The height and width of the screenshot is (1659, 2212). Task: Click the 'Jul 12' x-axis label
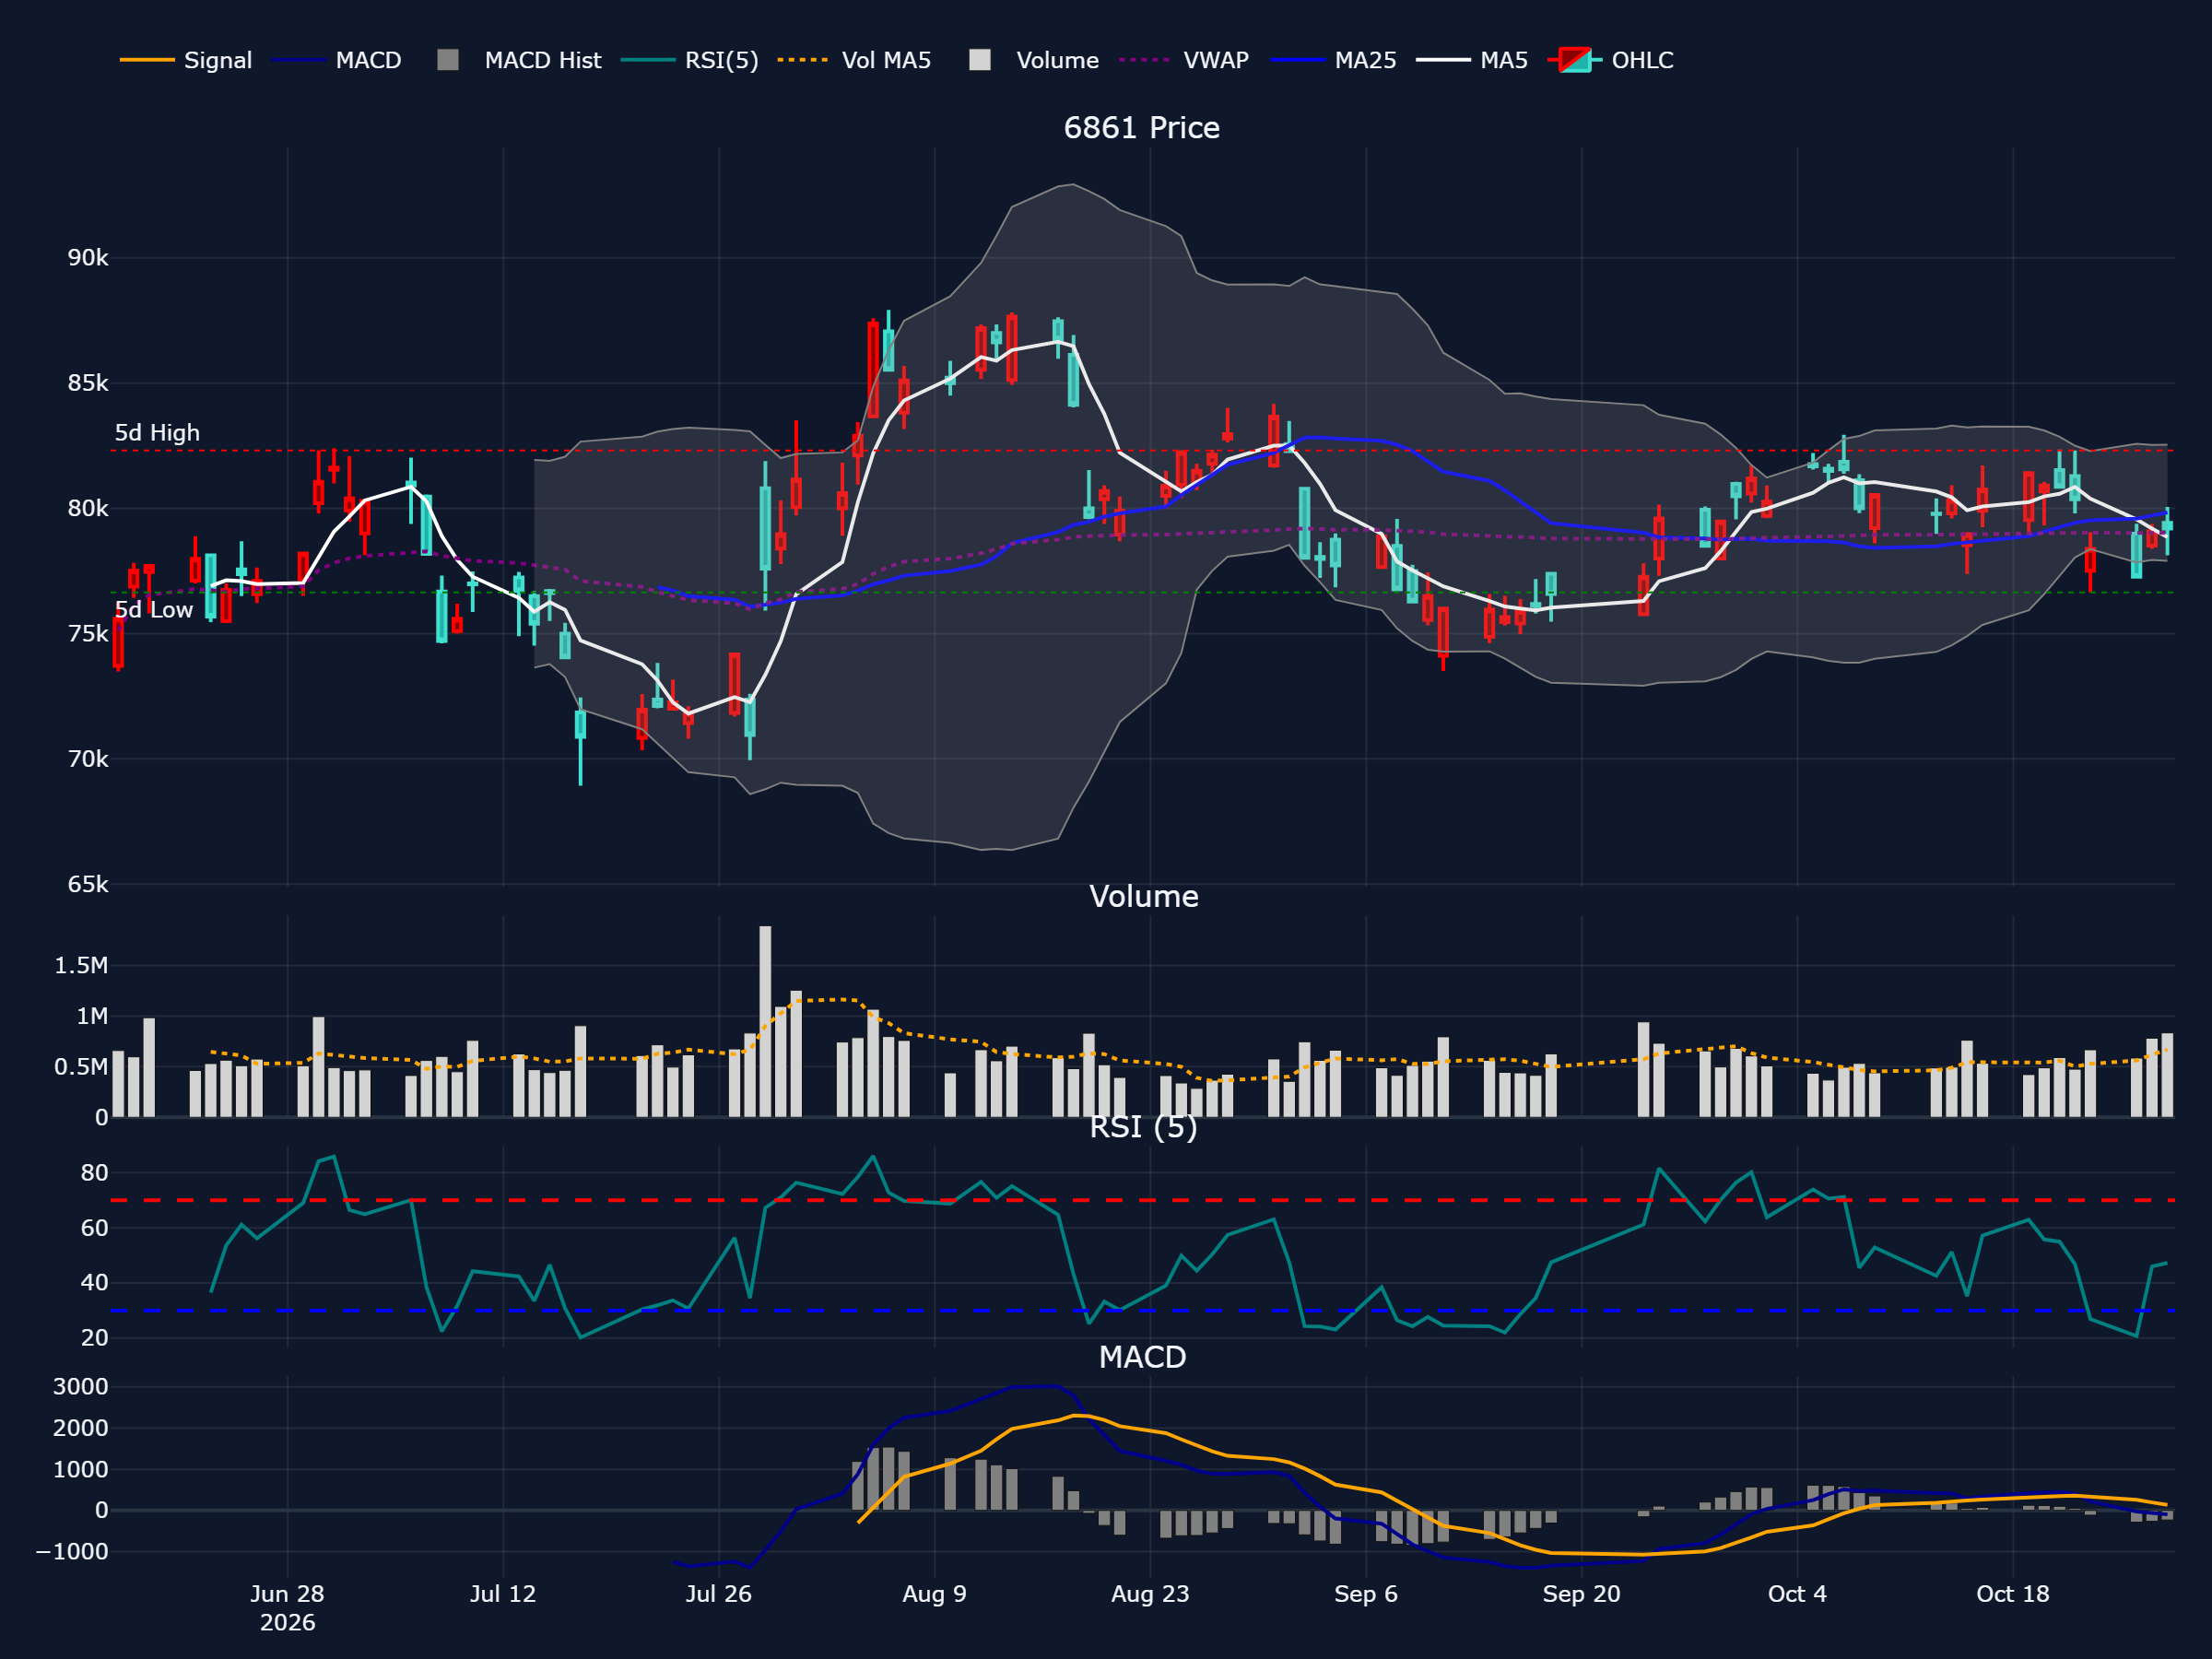503,1594
